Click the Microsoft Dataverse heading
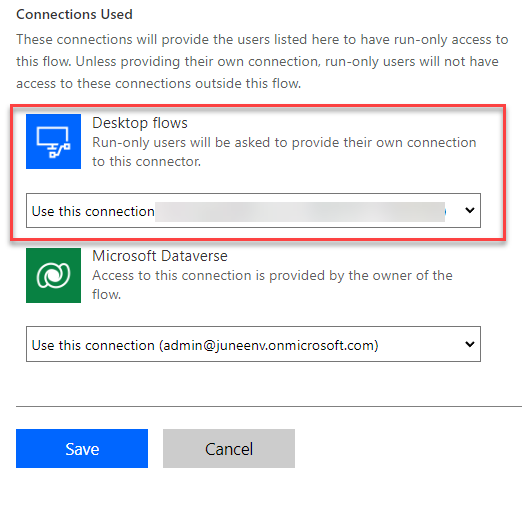531x515 pixels. [160, 256]
